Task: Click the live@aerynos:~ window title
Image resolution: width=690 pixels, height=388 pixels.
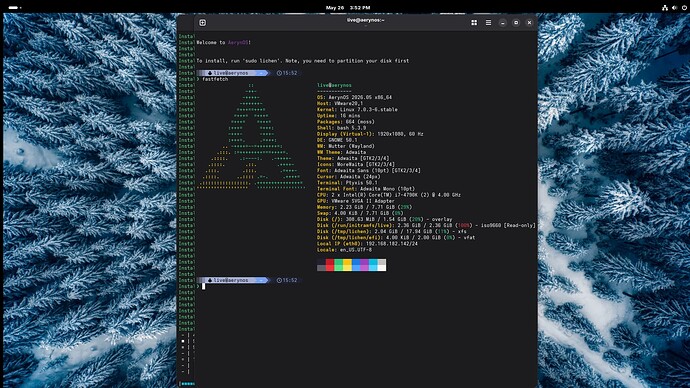Action: coord(365,20)
